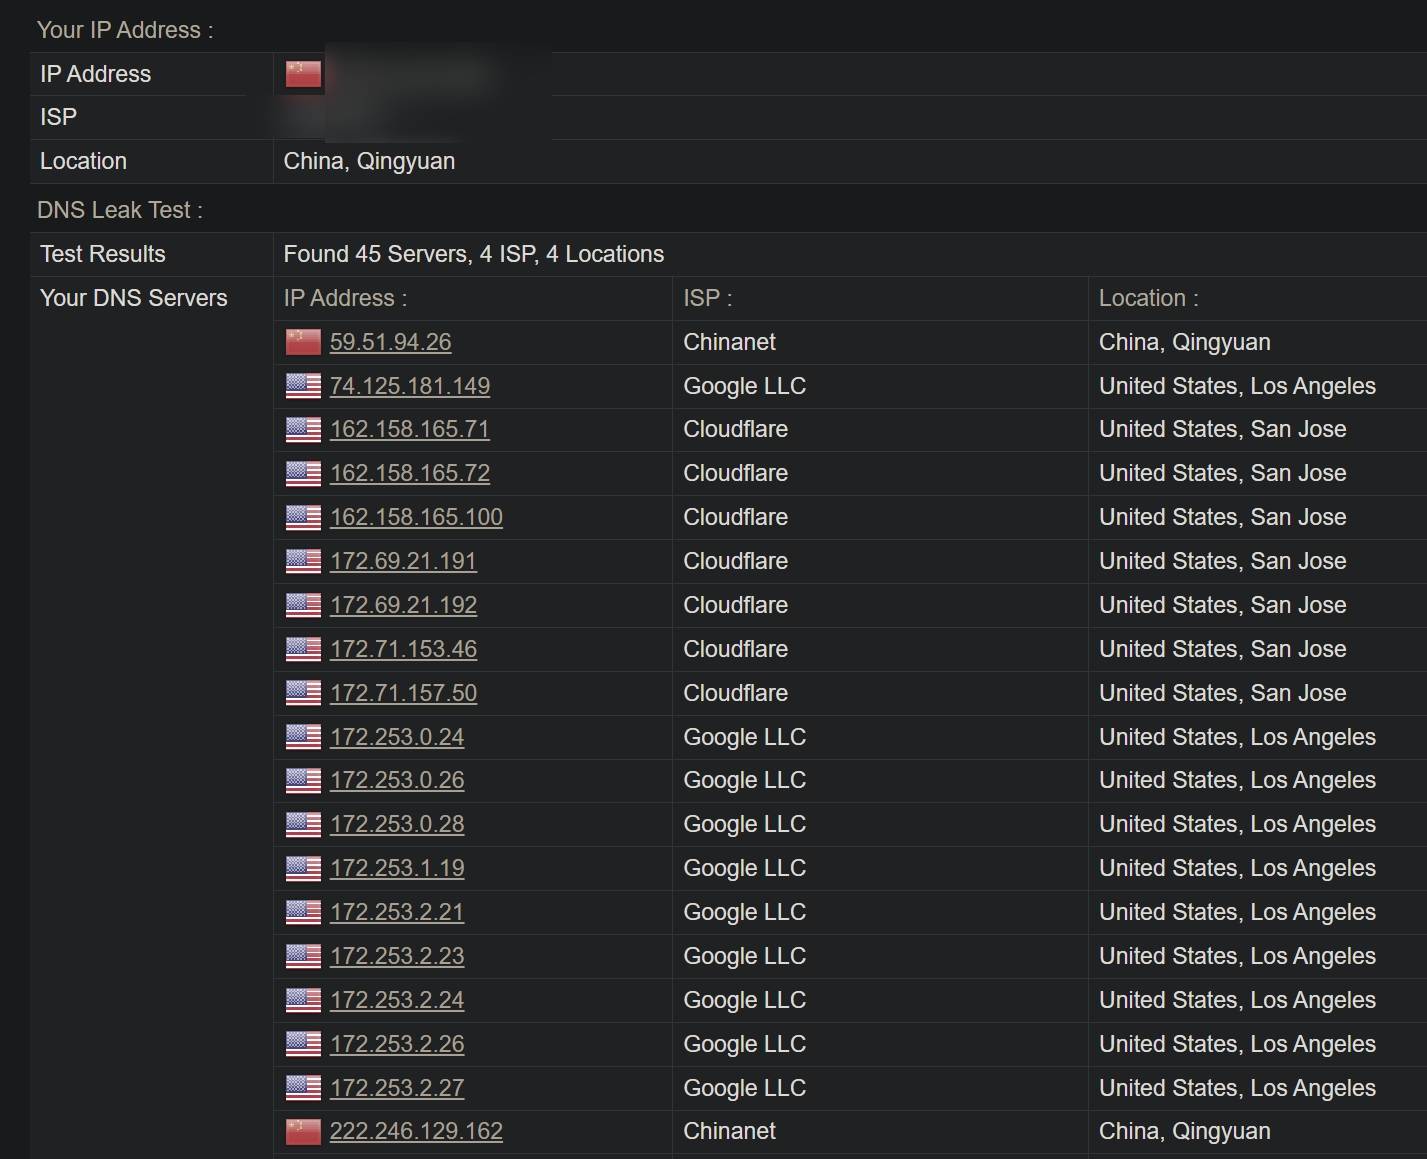The width and height of the screenshot is (1427, 1159).
Task: Click US flag beside 172.253.2.26
Action: coord(303,1045)
